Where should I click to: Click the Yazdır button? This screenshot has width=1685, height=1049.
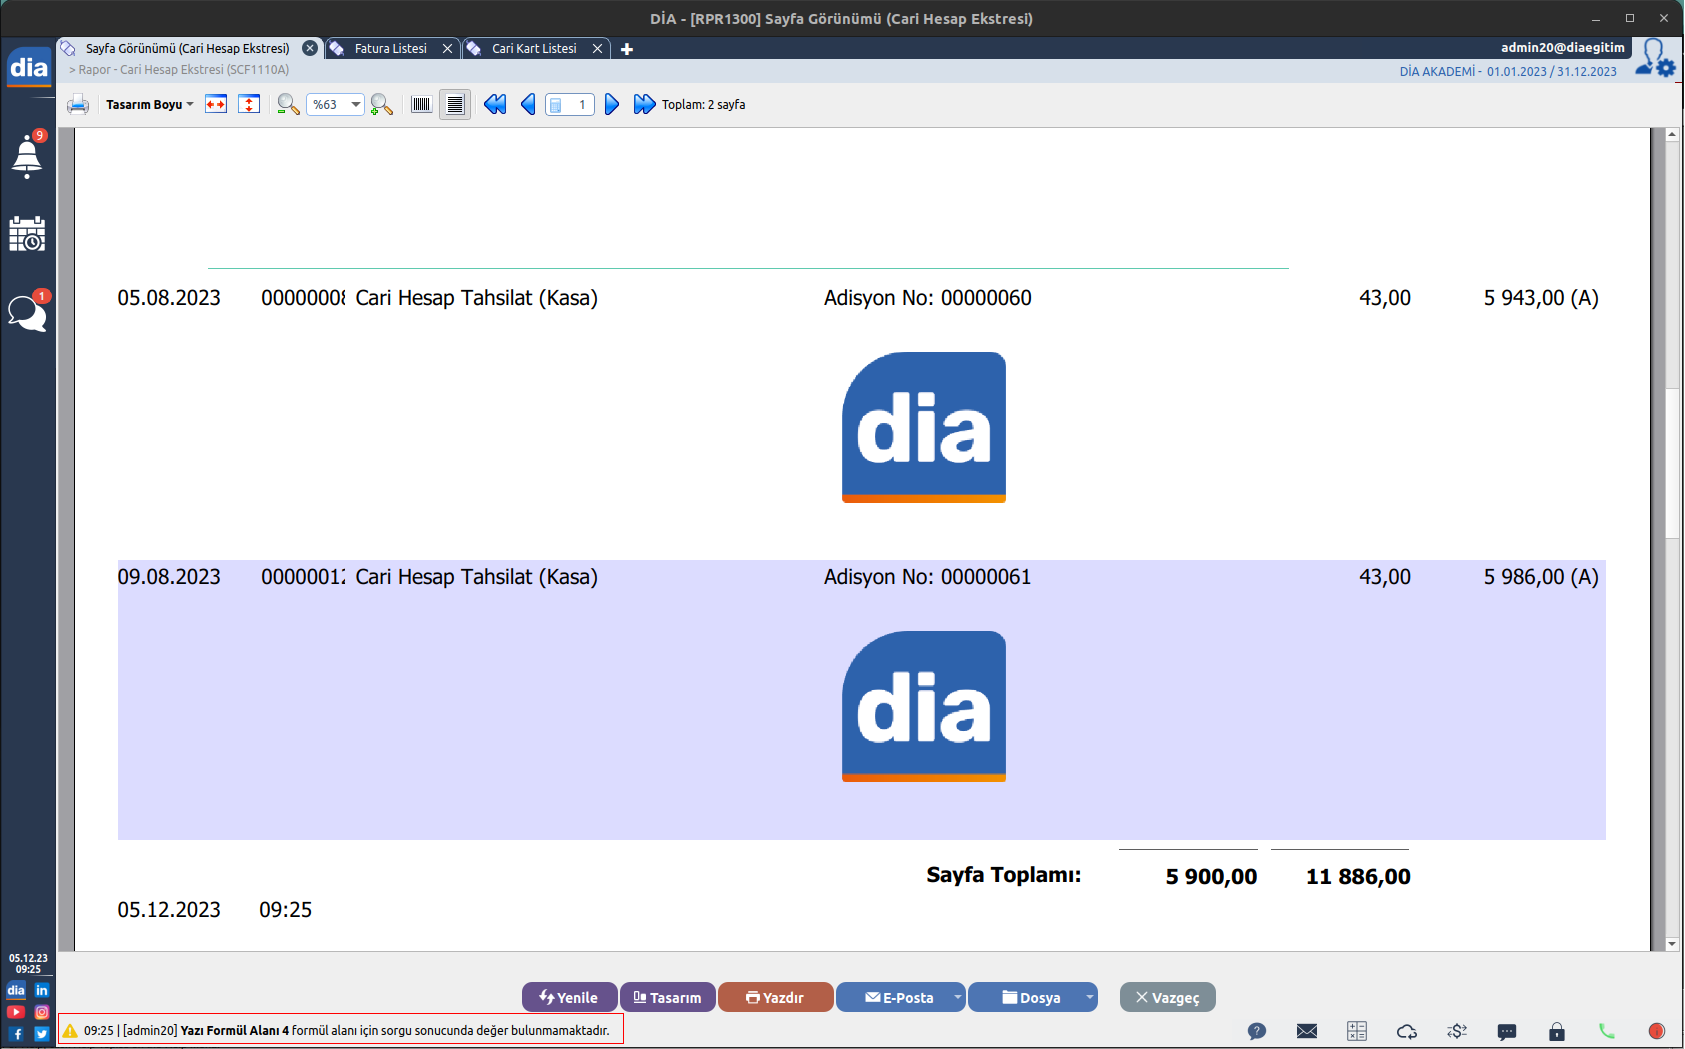click(x=775, y=997)
